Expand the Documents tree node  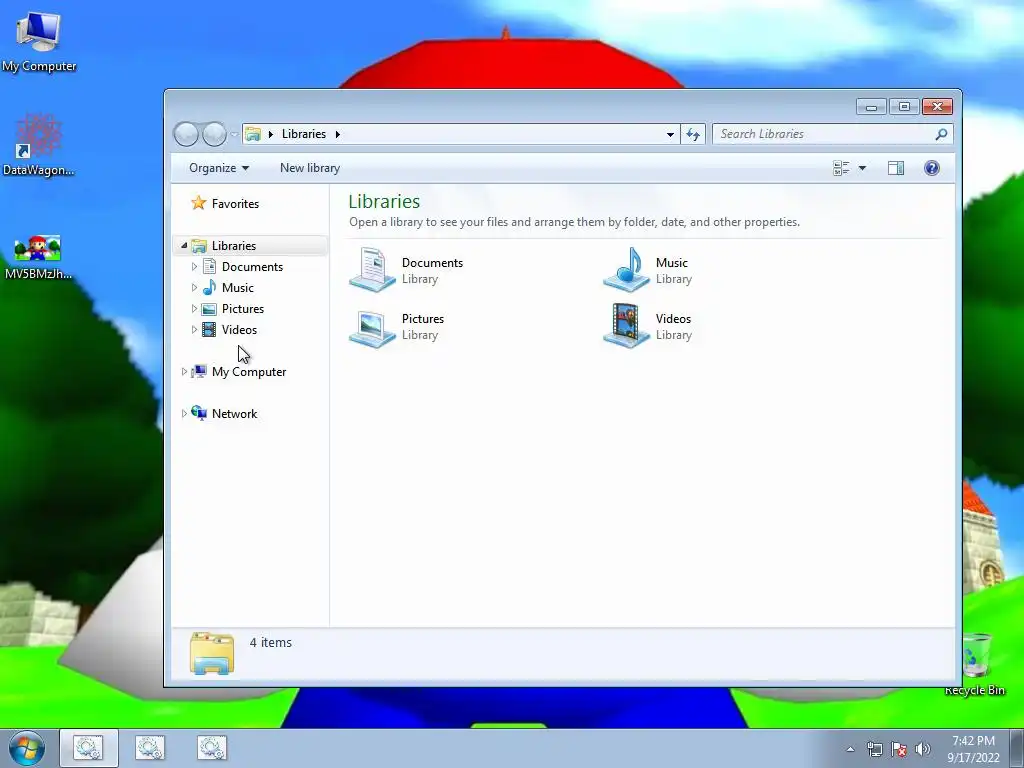point(194,266)
